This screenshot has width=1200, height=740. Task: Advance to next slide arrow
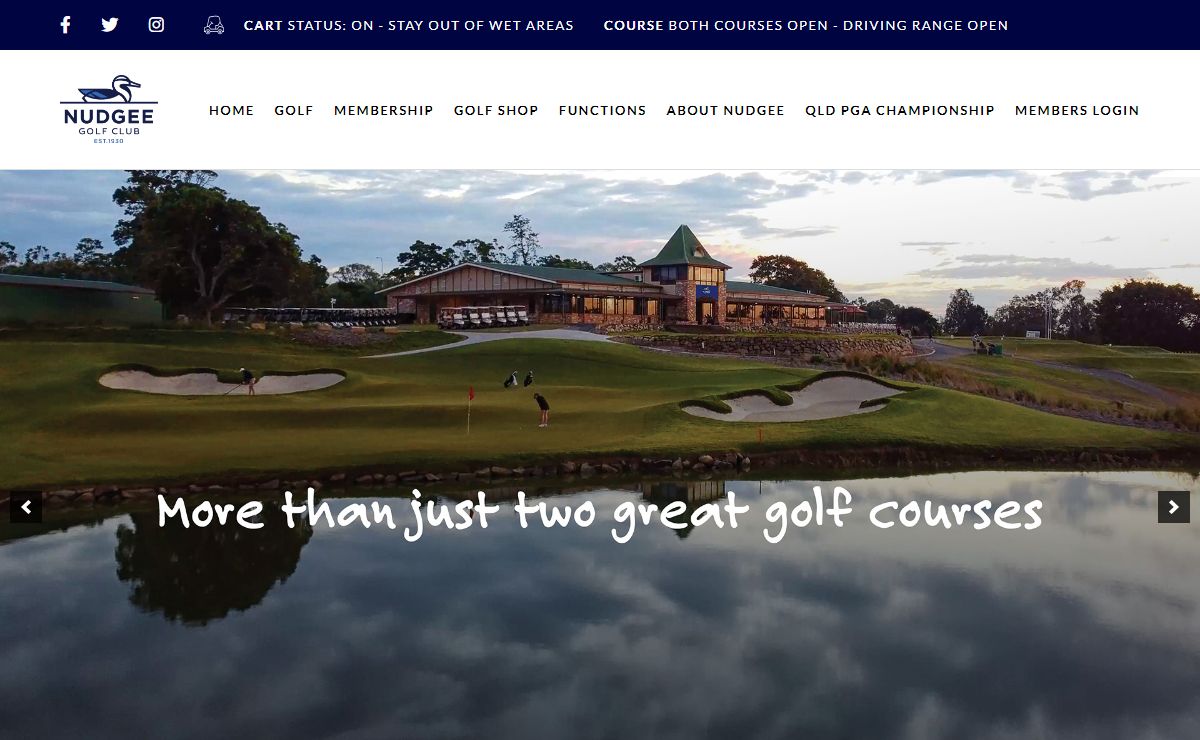(x=1174, y=507)
